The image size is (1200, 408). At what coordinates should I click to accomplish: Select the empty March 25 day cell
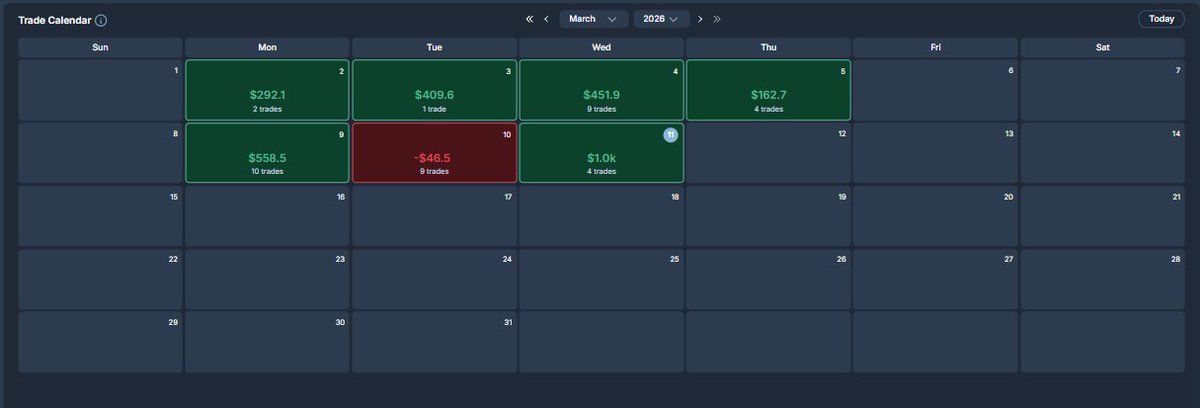pos(601,279)
